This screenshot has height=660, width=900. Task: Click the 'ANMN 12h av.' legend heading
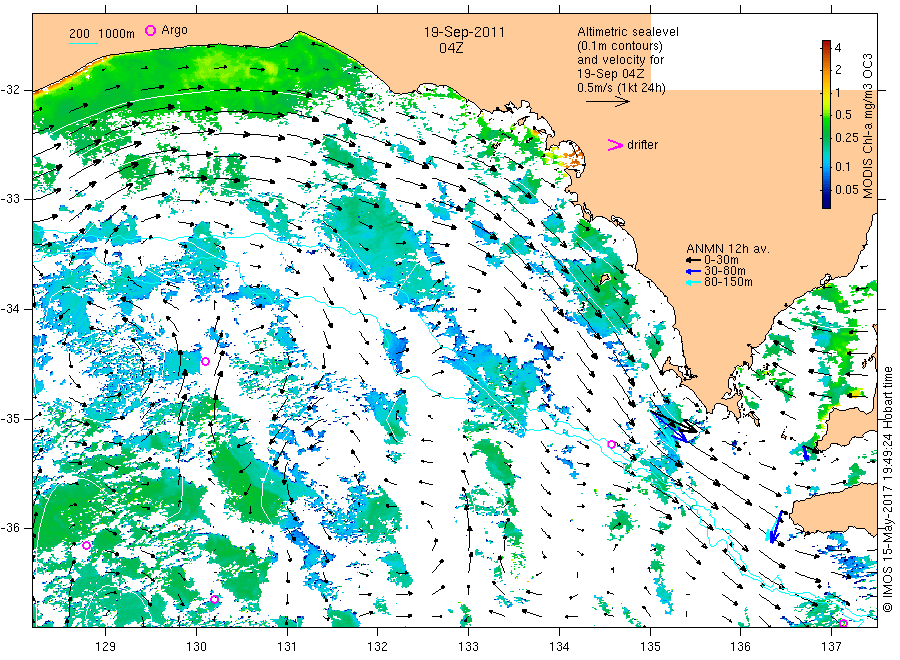pos(728,249)
